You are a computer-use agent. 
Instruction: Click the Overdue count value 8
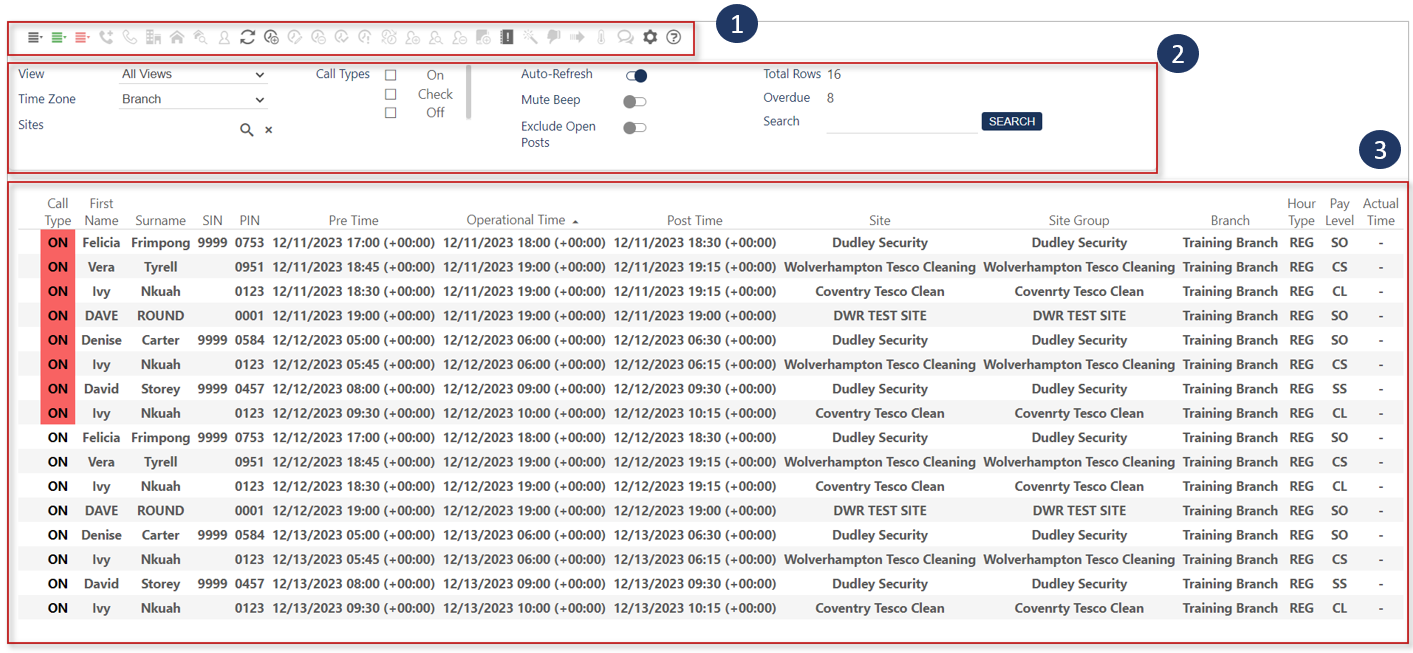pyautogui.click(x=831, y=98)
